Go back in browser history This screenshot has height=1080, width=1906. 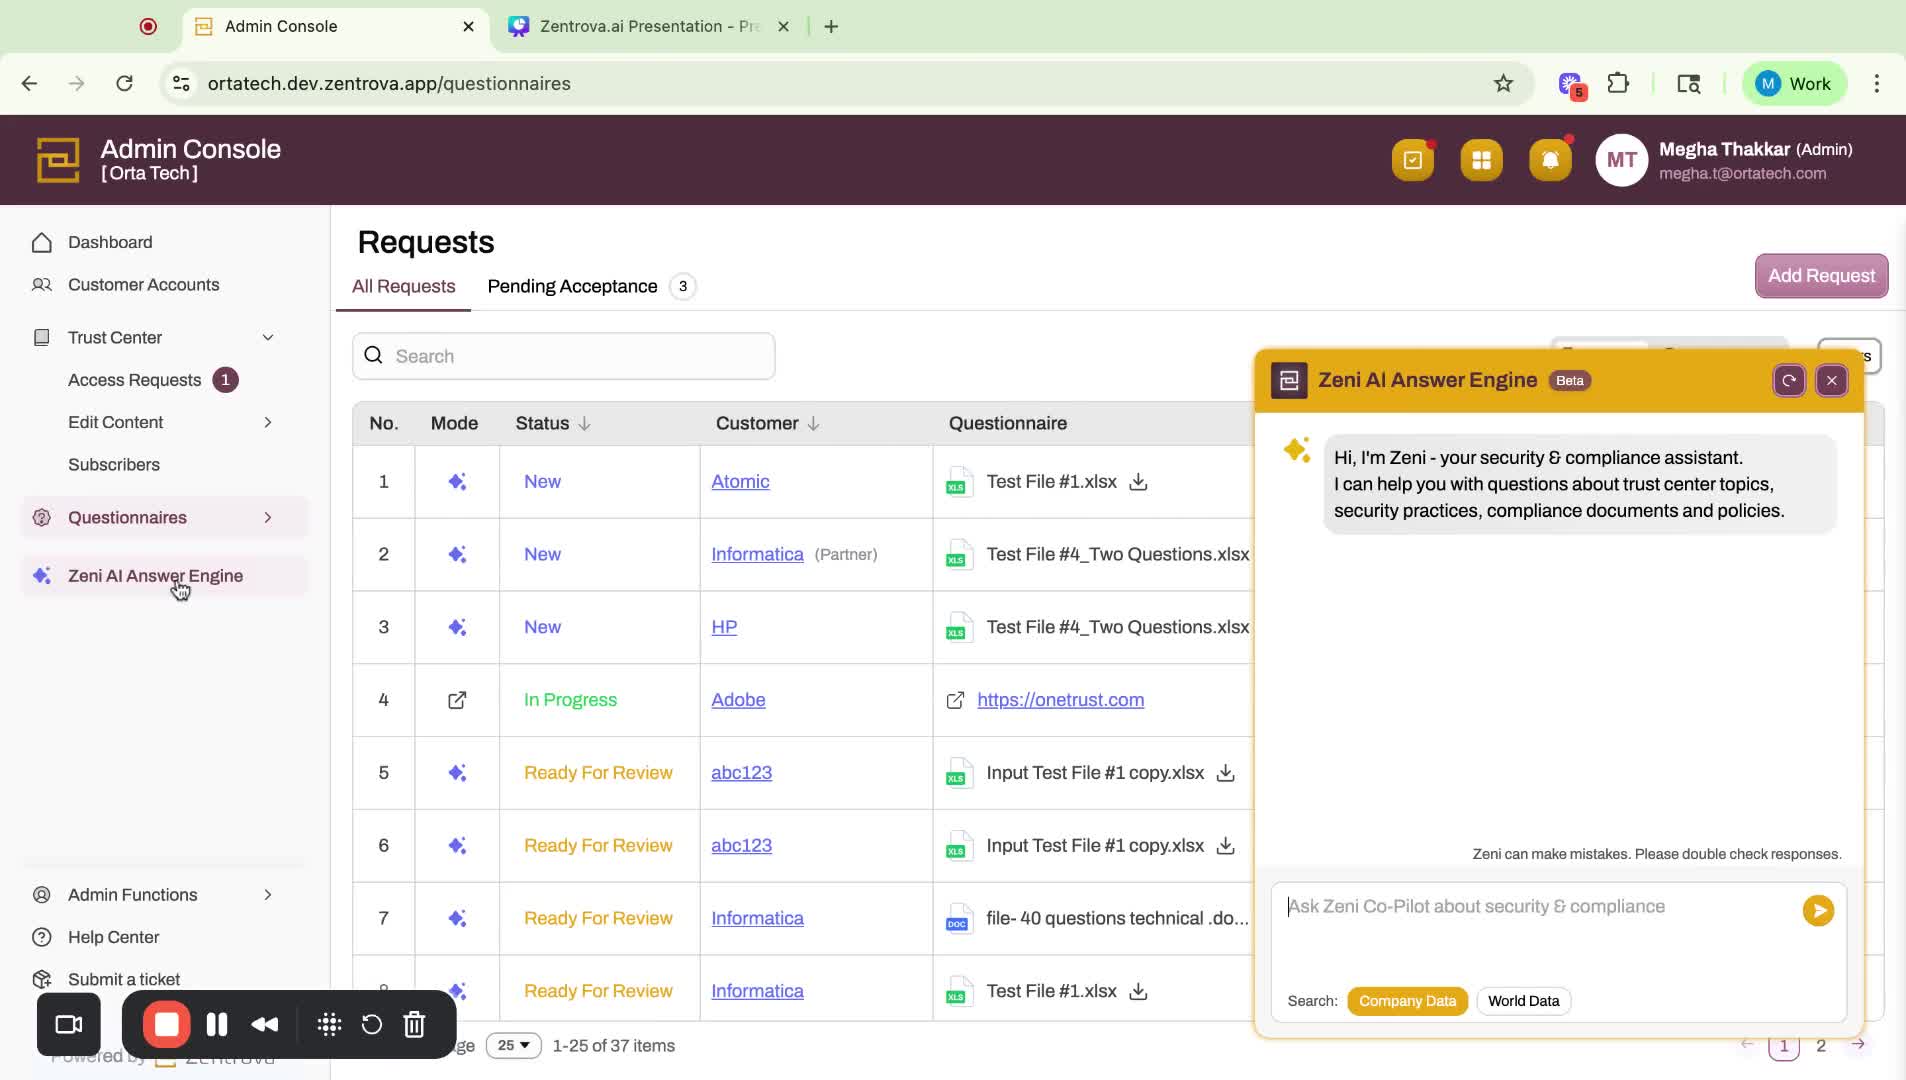click(x=29, y=84)
